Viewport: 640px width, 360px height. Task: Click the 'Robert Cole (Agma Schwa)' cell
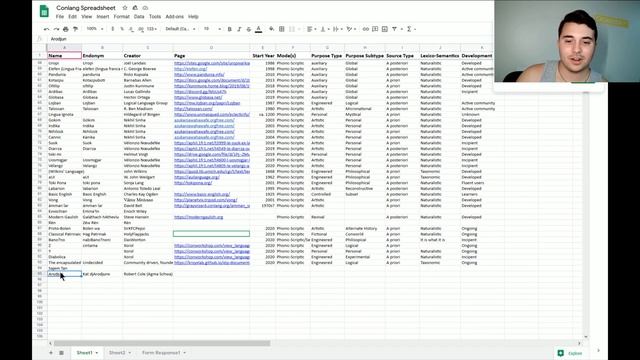tap(148, 274)
